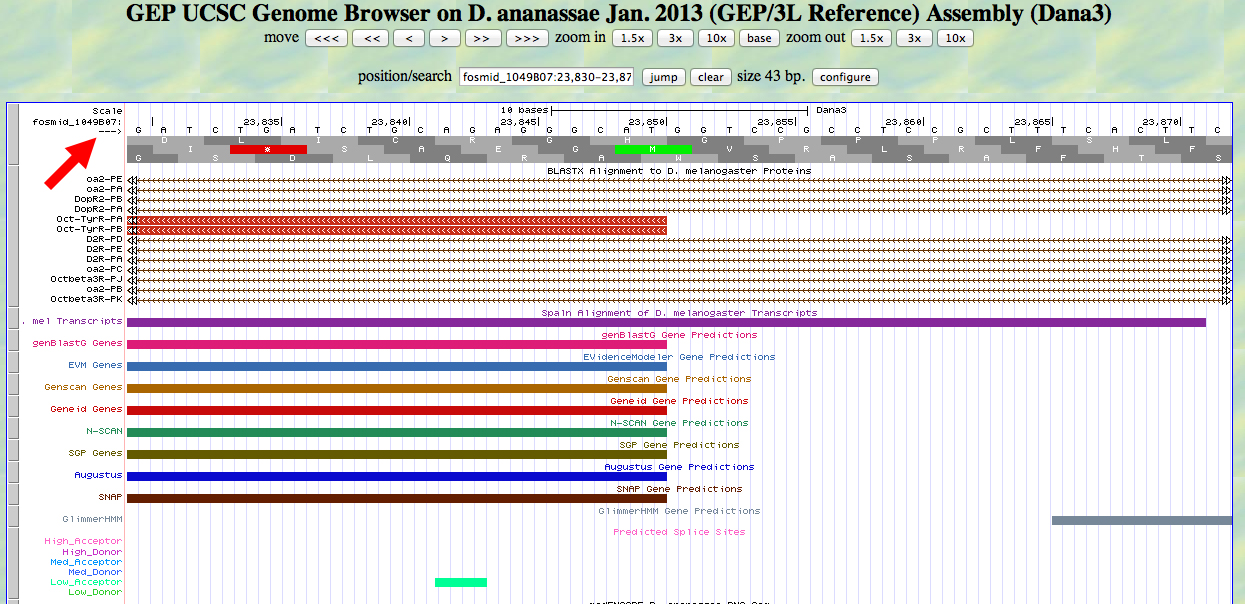Viewport: 1245px width, 604px height.
Task: Select the Oct-TyrR-PA alignment row label
Action: [89, 218]
